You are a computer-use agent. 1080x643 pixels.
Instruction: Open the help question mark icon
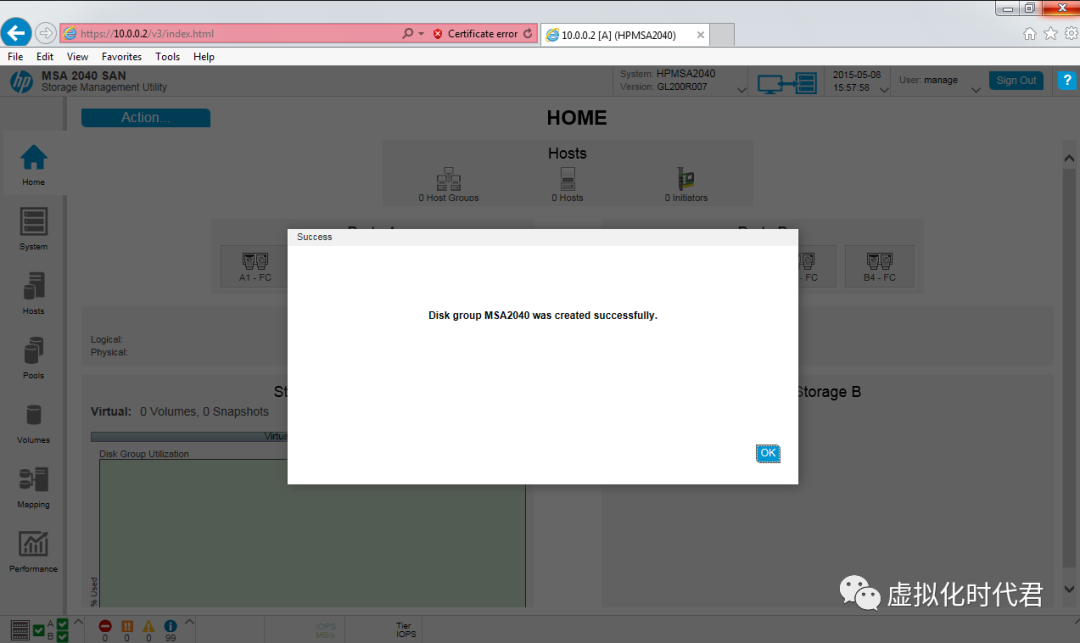1067,81
